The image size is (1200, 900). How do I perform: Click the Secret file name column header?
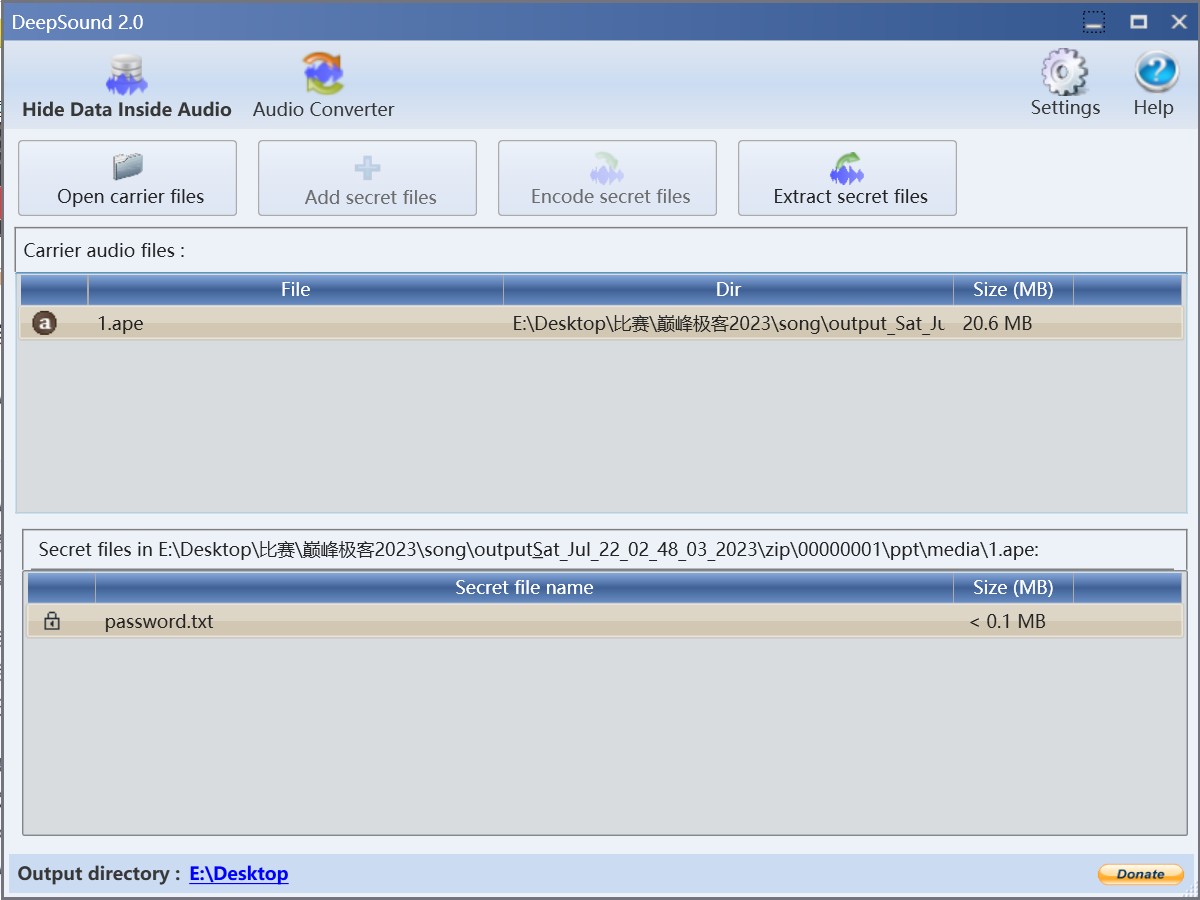[524, 588]
